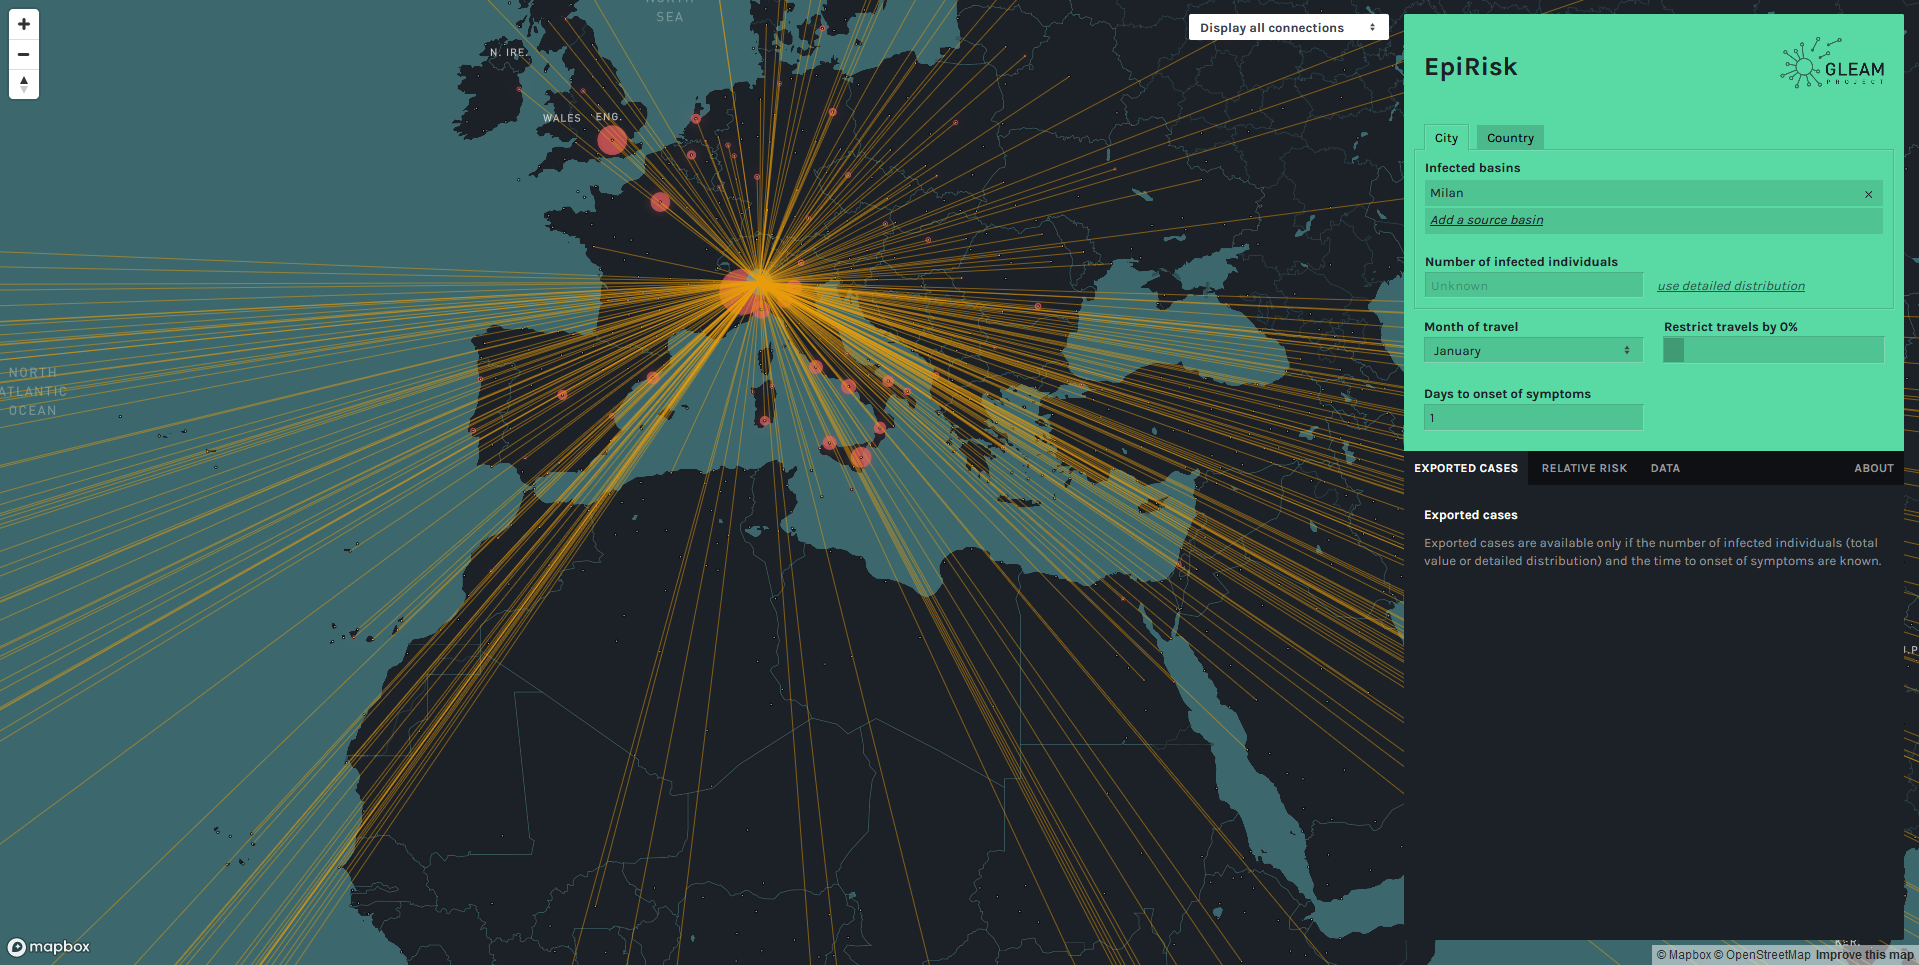Click the Add a source basin link
This screenshot has width=1919, height=965.
point(1486,220)
